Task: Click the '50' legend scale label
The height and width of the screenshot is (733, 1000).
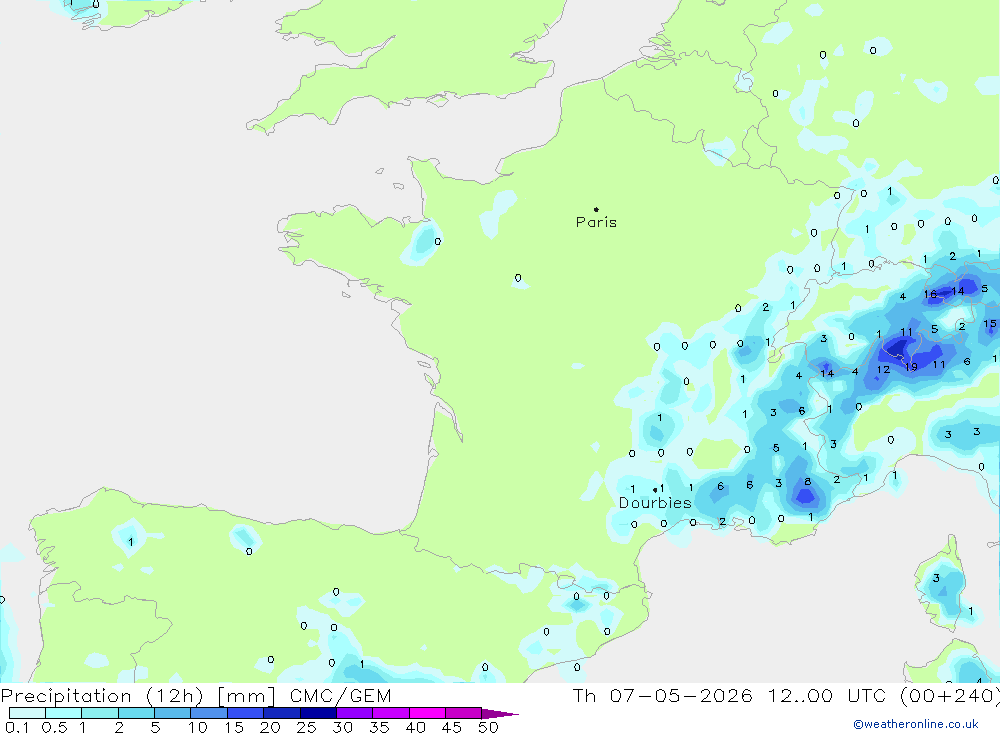Action: (488, 727)
